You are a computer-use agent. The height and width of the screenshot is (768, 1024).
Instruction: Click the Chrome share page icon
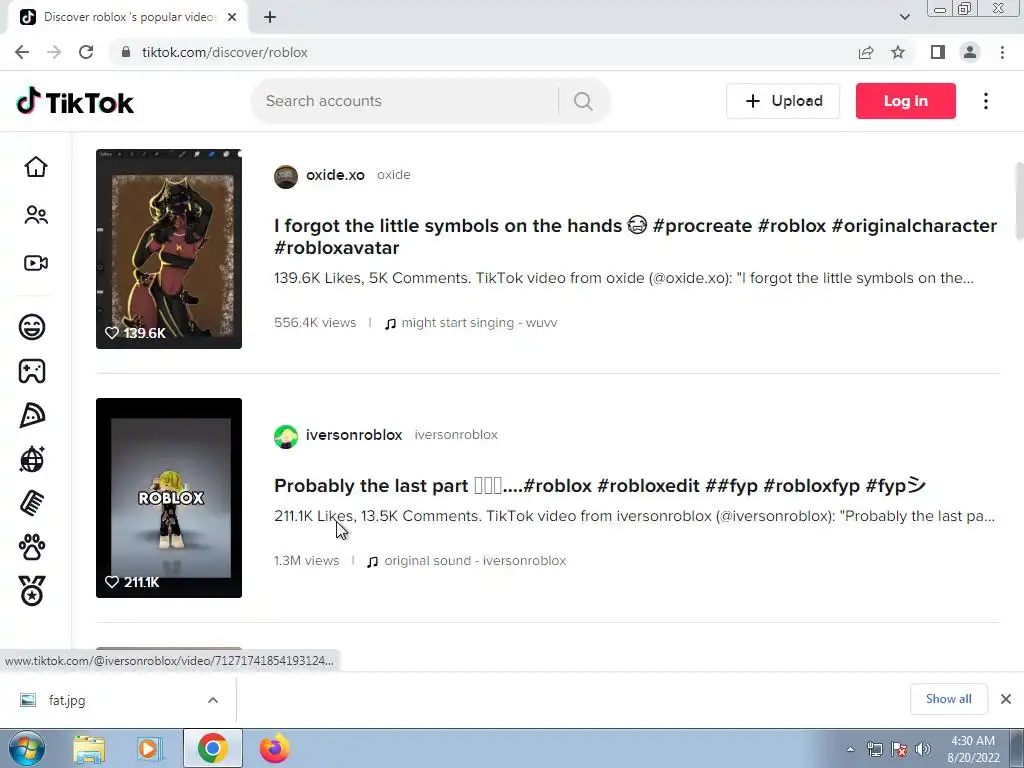(x=866, y=52)
